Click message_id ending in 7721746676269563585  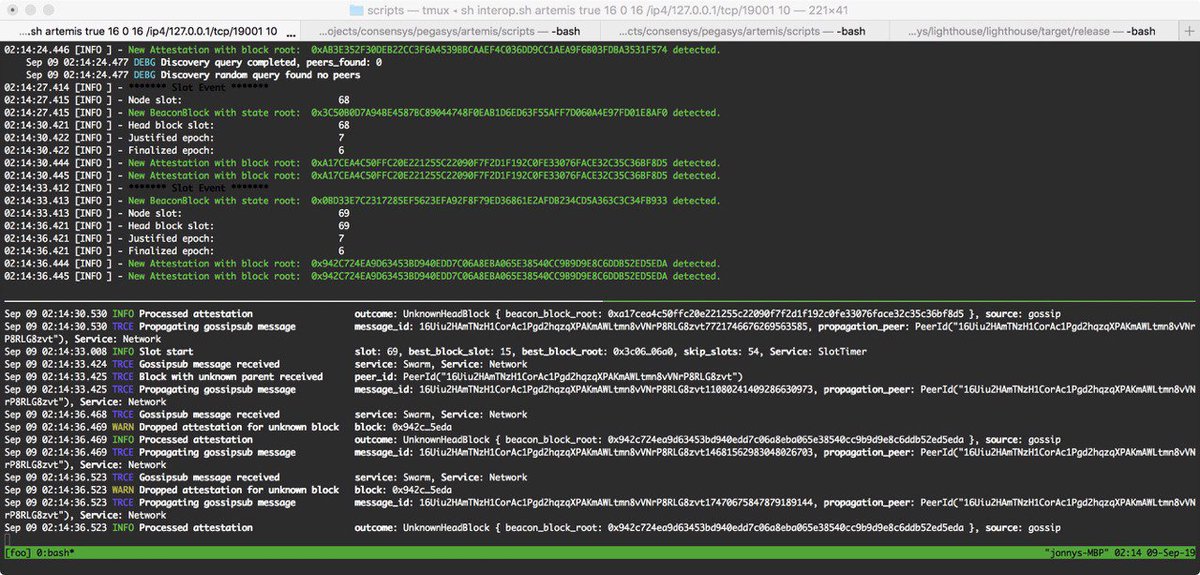(586, 327)
